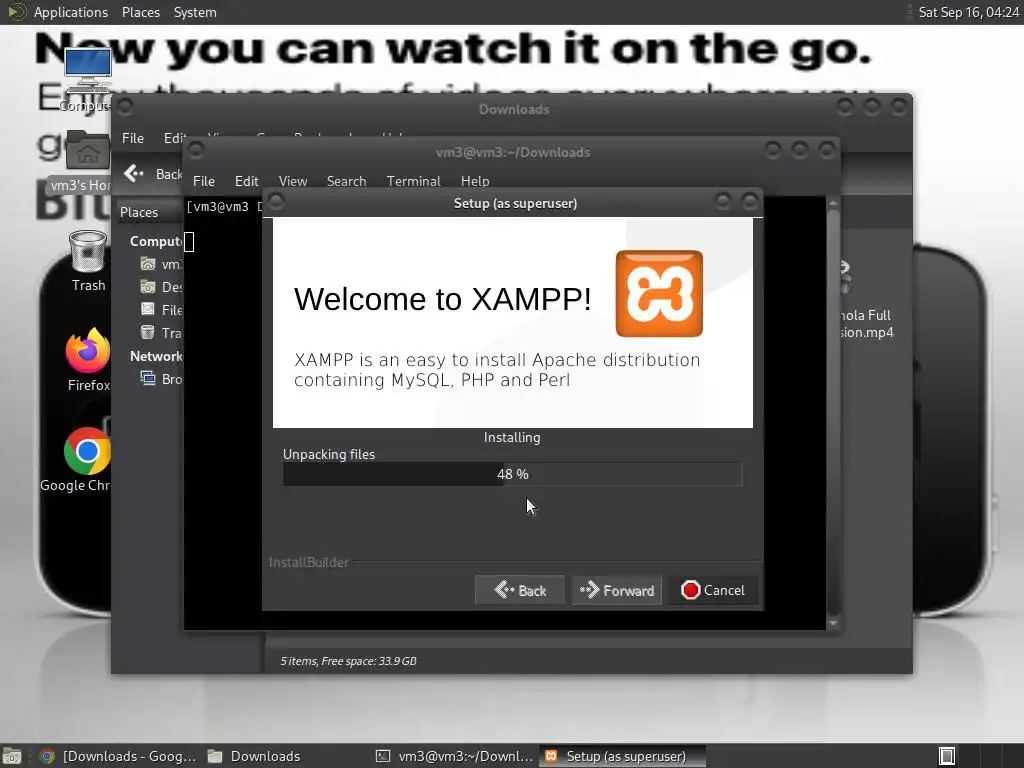1024x768 pixels.
Task: Open the System menu in top panel
Action: point(195,12)
